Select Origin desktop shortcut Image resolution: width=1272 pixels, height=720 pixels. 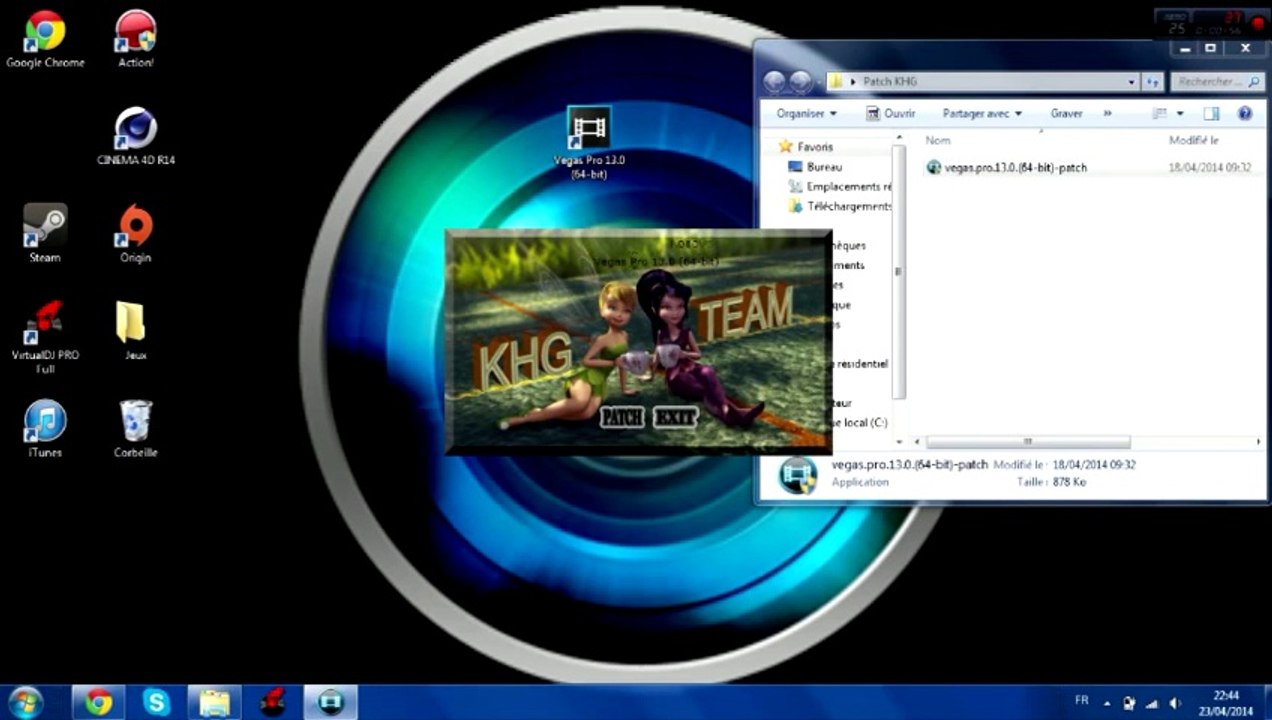tap(135, 234)
